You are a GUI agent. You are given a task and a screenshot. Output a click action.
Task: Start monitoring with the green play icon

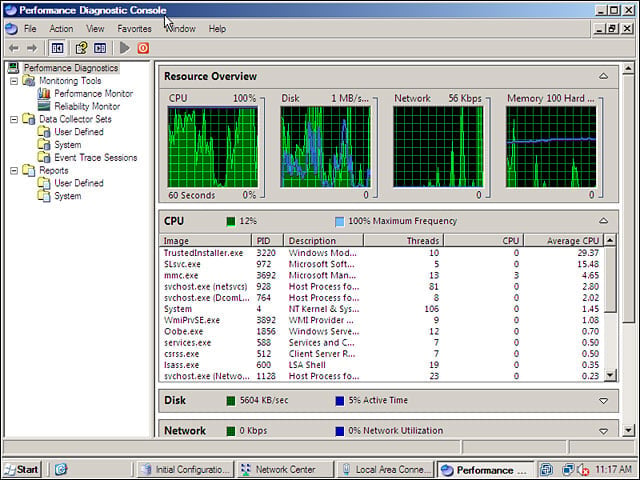click(x=124, y=48)
